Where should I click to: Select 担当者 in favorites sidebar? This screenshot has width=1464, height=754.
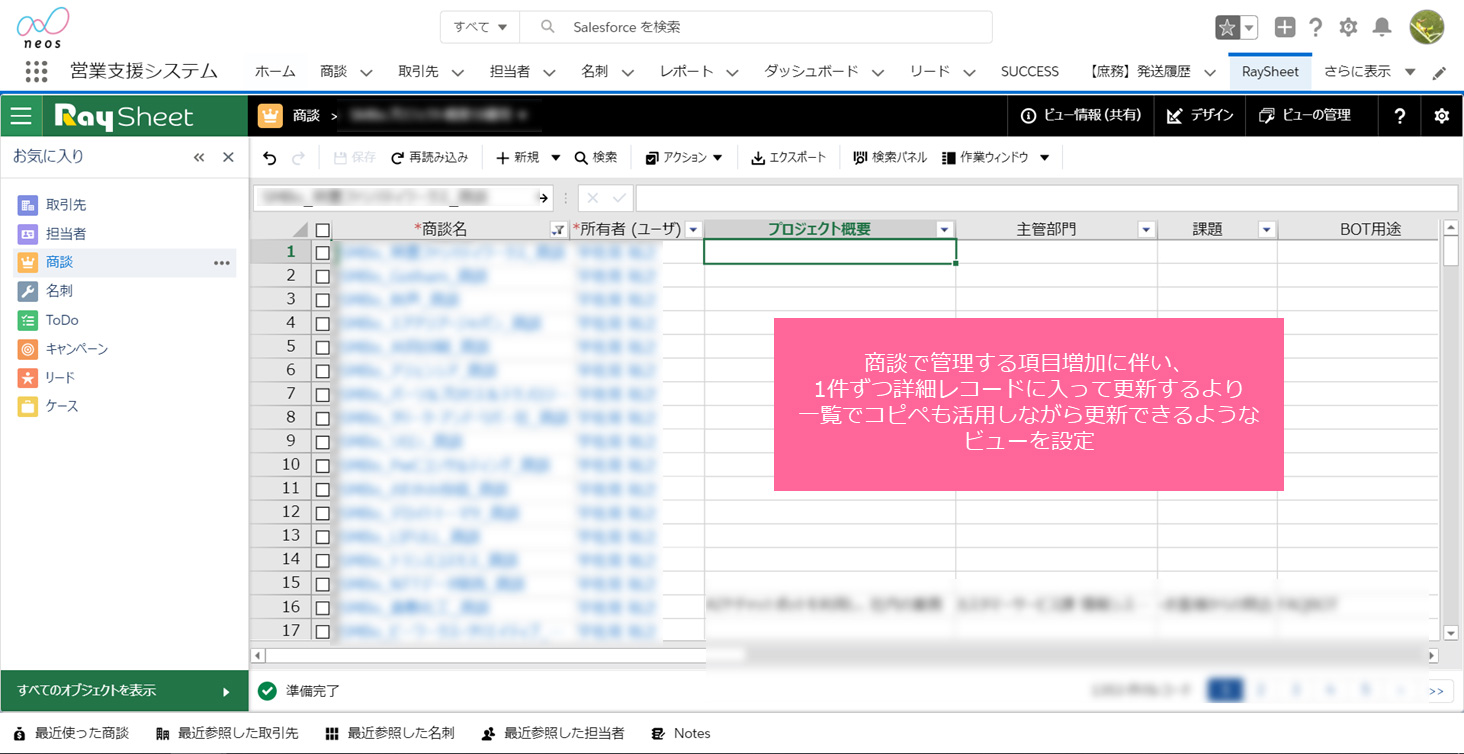point(66,234)
